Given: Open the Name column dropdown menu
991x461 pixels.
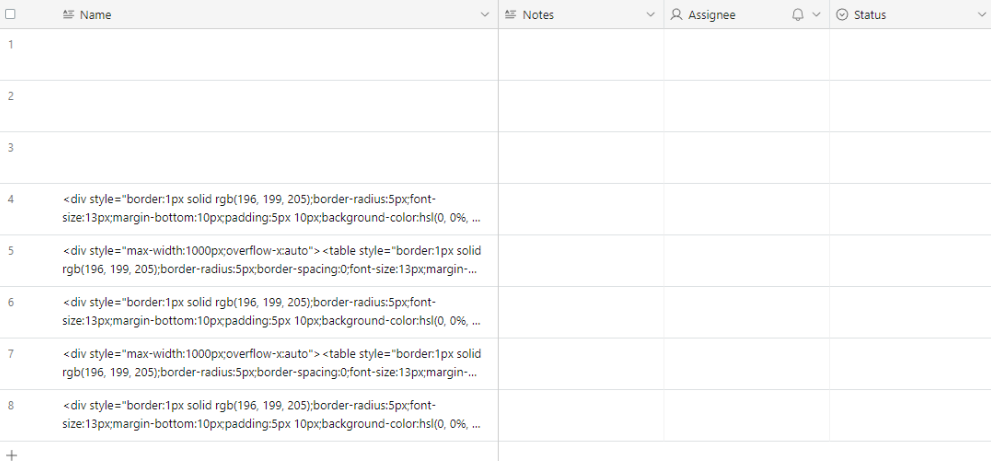Looking at the screenshot, I should point(485,15).
